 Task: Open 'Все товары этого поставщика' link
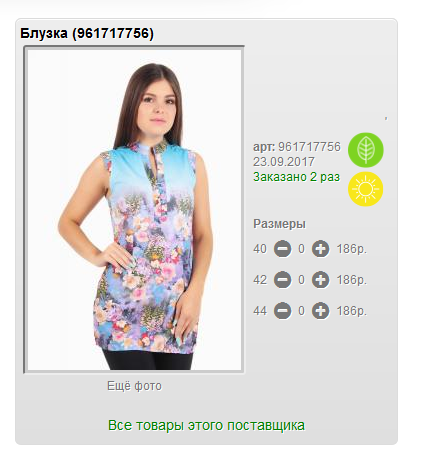point(206,425)
